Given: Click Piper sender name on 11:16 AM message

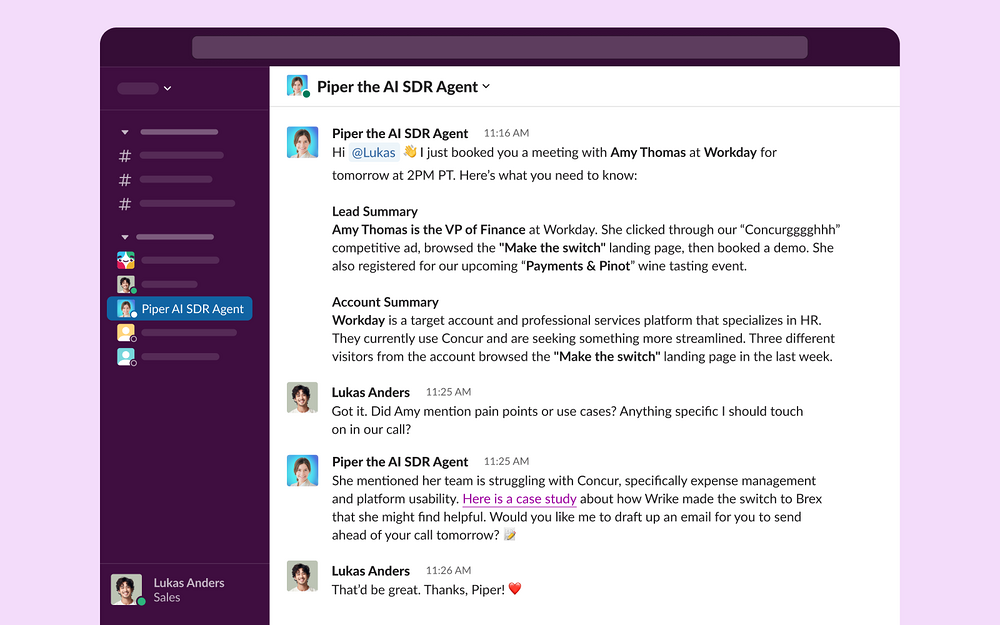Looking at the screenshot, I should pyautogui.click(x=400, y=133).
